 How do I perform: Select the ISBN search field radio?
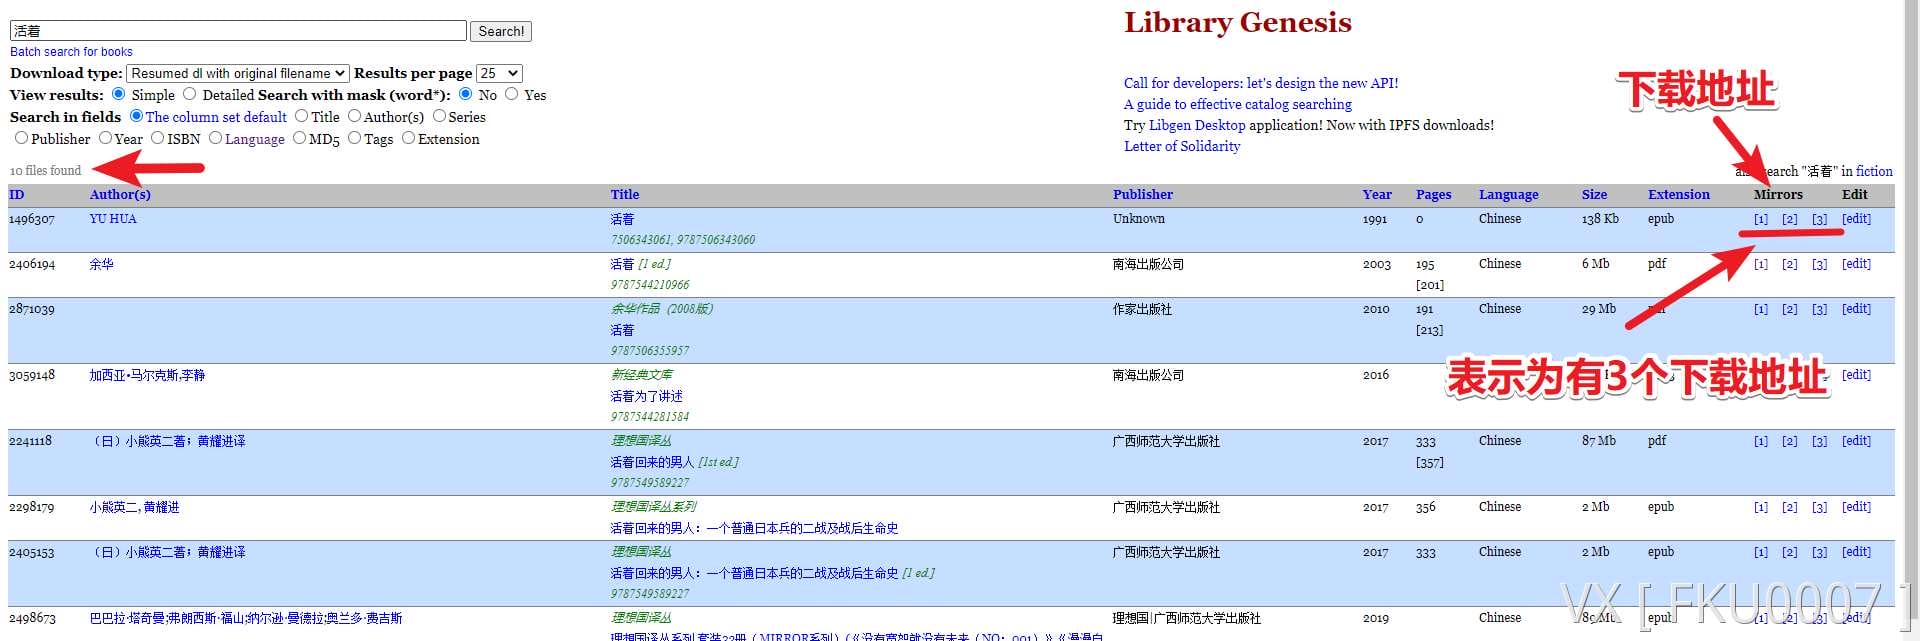point(157,138)
